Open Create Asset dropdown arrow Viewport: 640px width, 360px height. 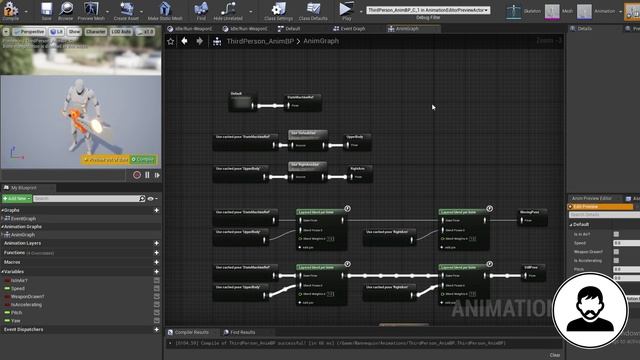(142, 11)
